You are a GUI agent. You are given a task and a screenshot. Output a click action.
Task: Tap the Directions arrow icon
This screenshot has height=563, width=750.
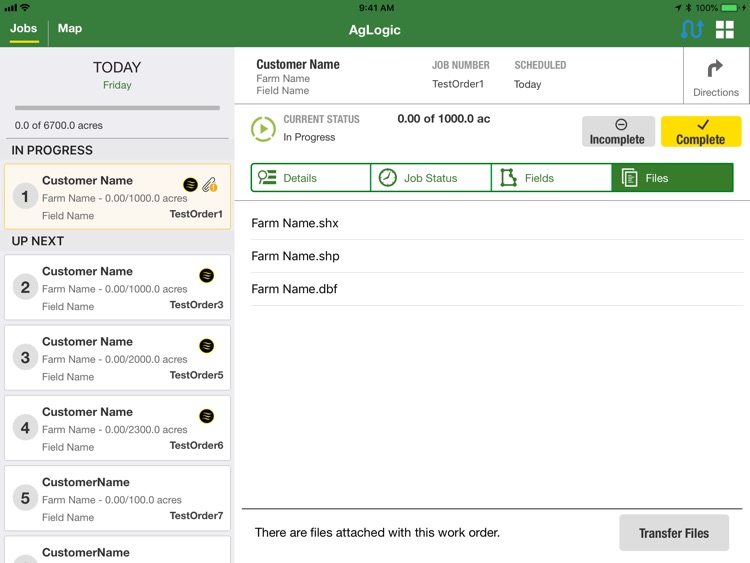[x=715, y=68]
